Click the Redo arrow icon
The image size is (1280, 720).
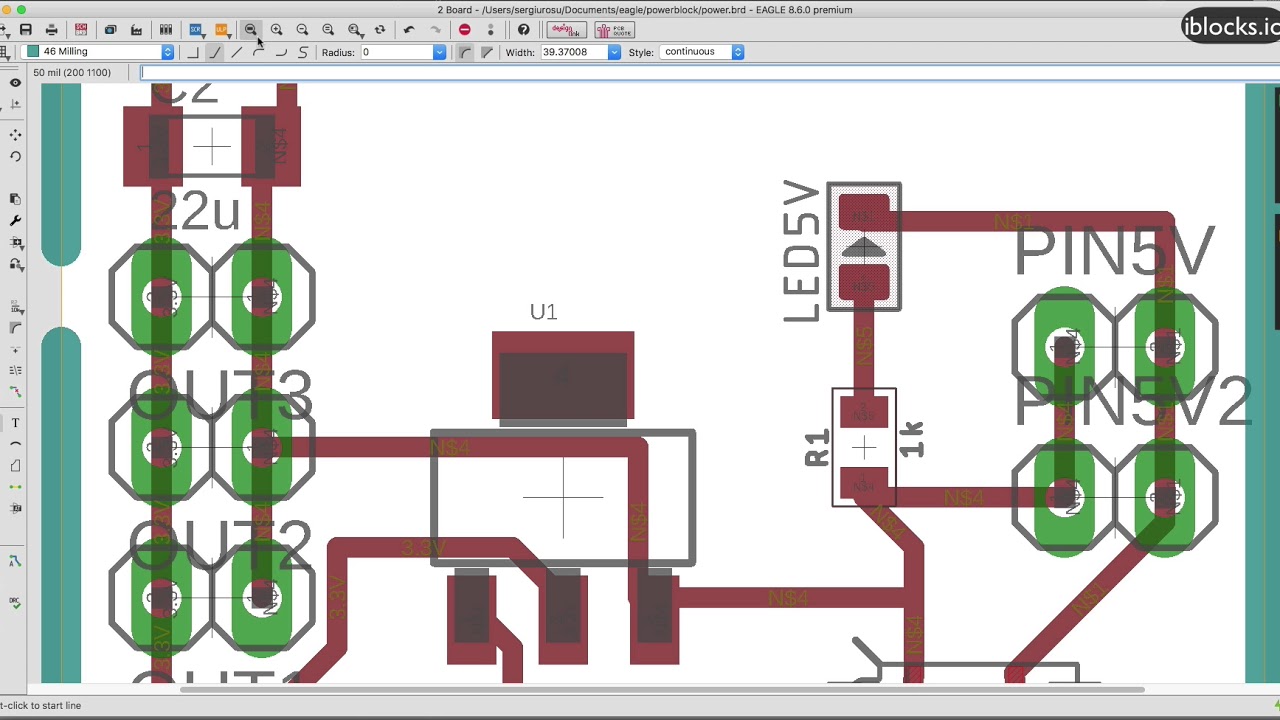click(435, 30)
